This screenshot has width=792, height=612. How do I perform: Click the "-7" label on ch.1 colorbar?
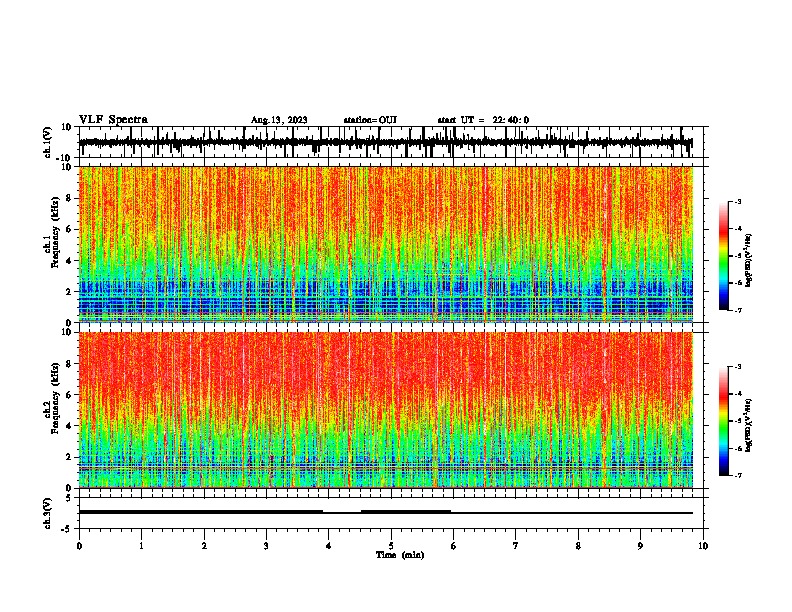738,311
